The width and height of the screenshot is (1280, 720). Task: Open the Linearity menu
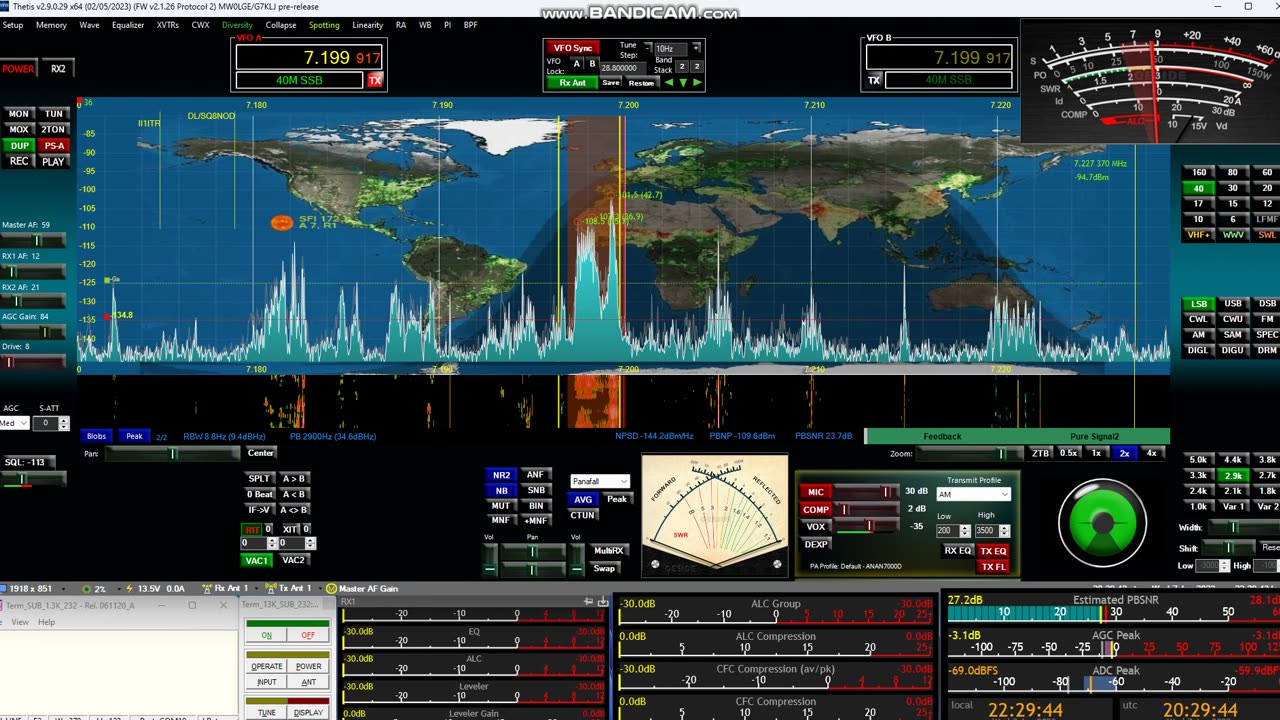[x=367, y=25]
